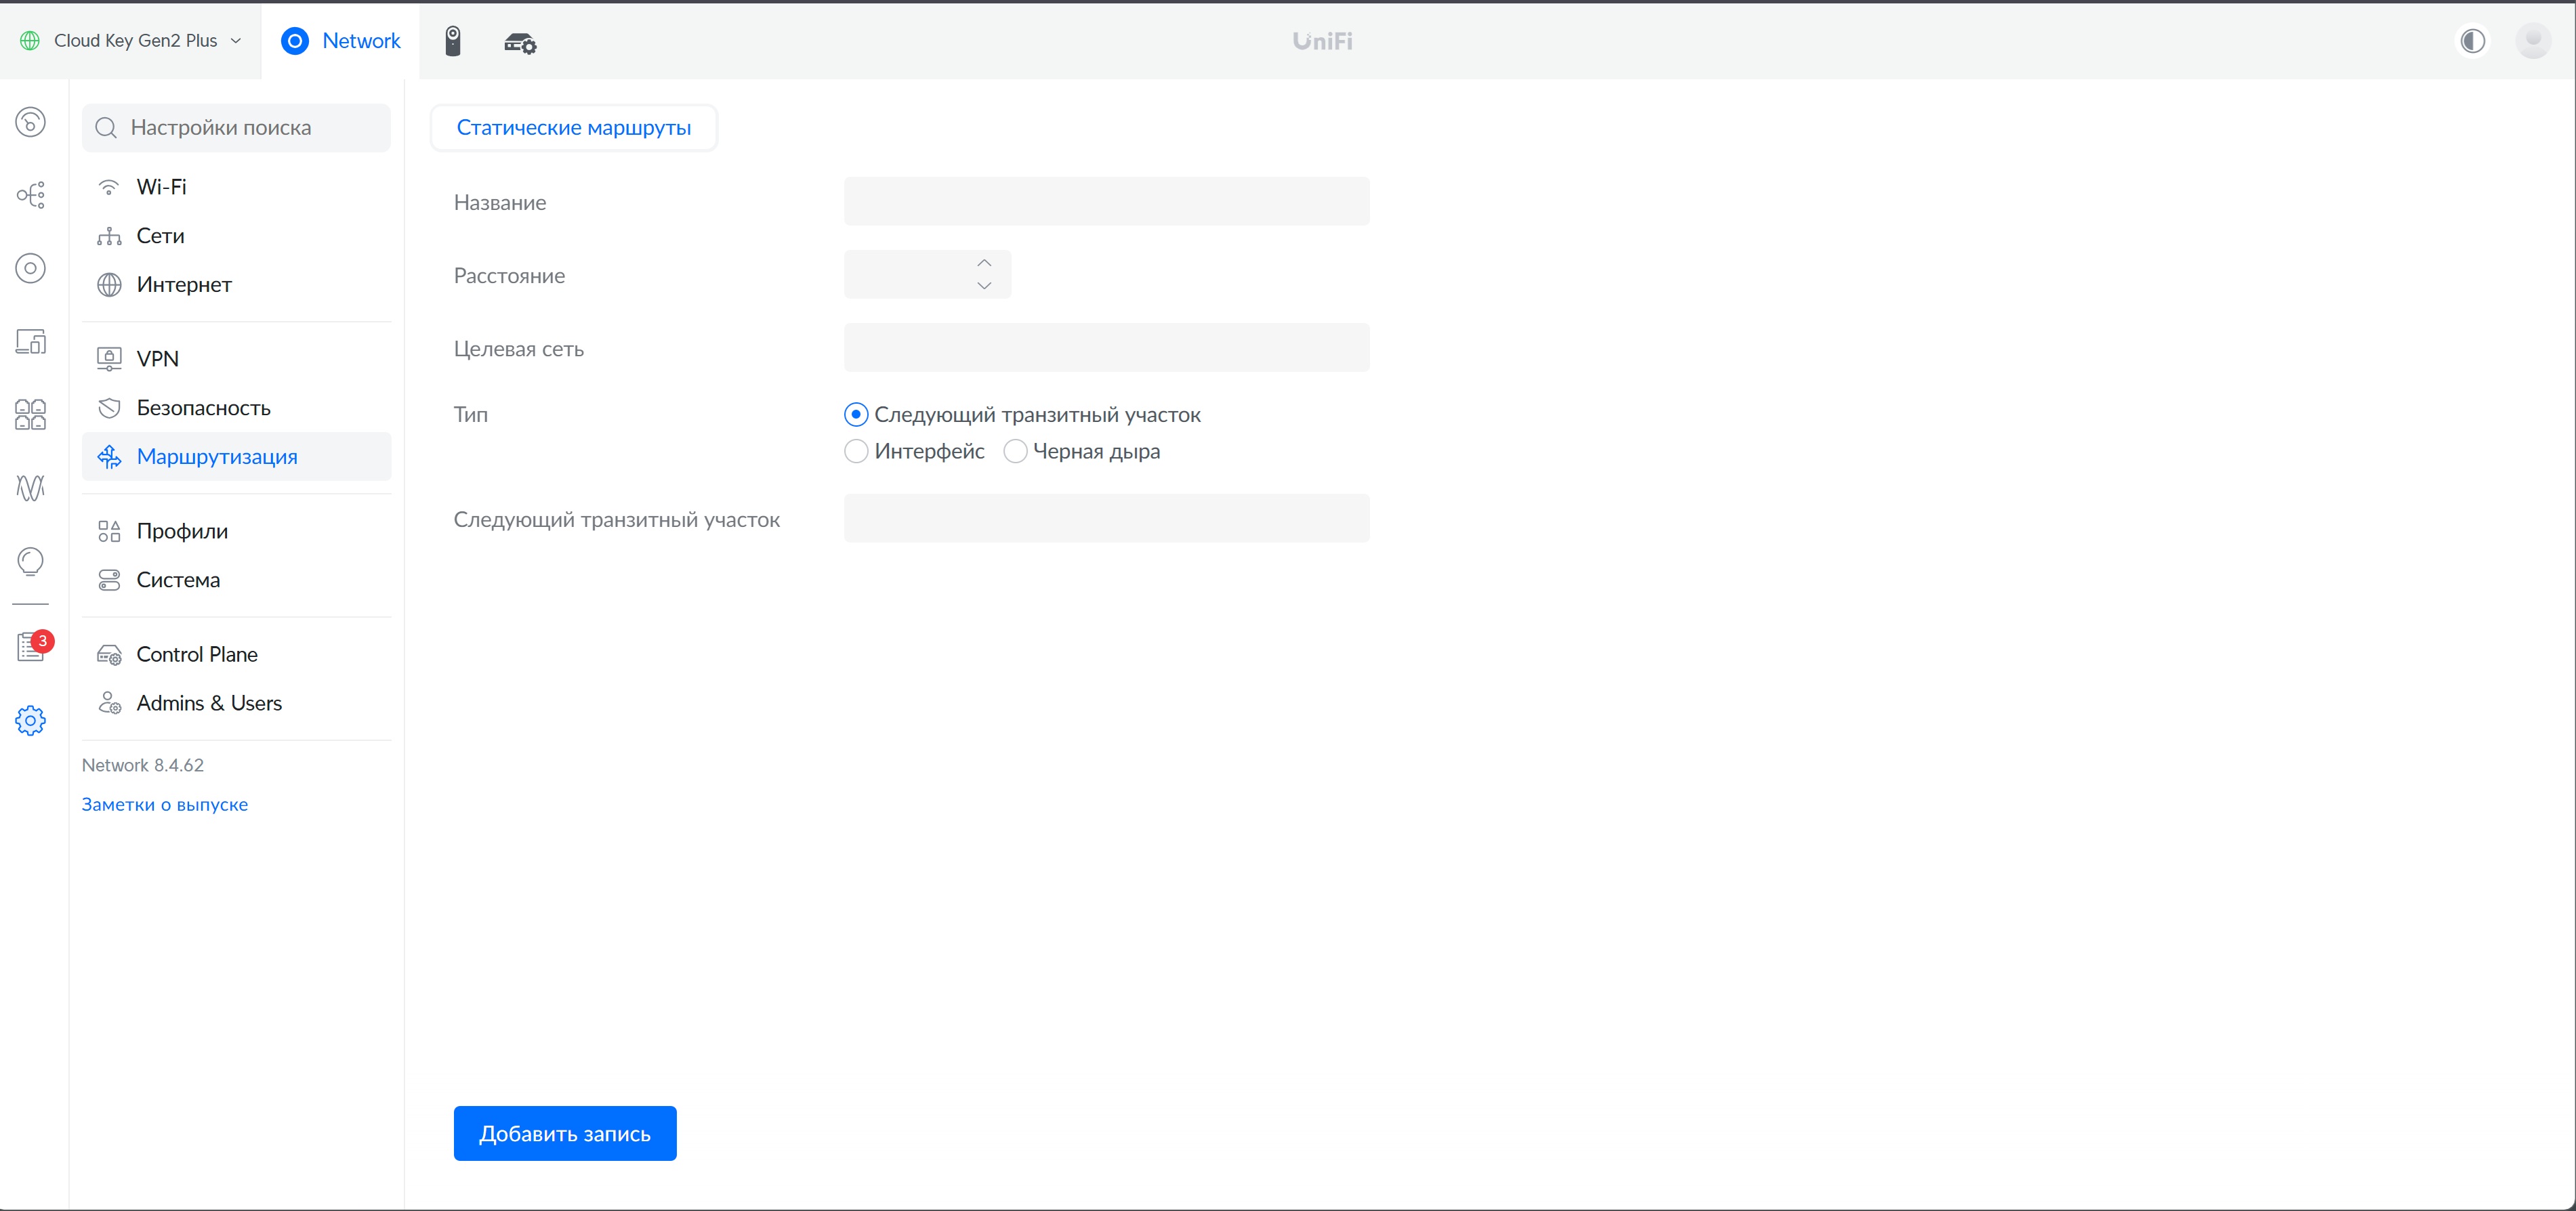Click the Настройки поиска search field
2576x1211 pixels.
click(236, 128)
